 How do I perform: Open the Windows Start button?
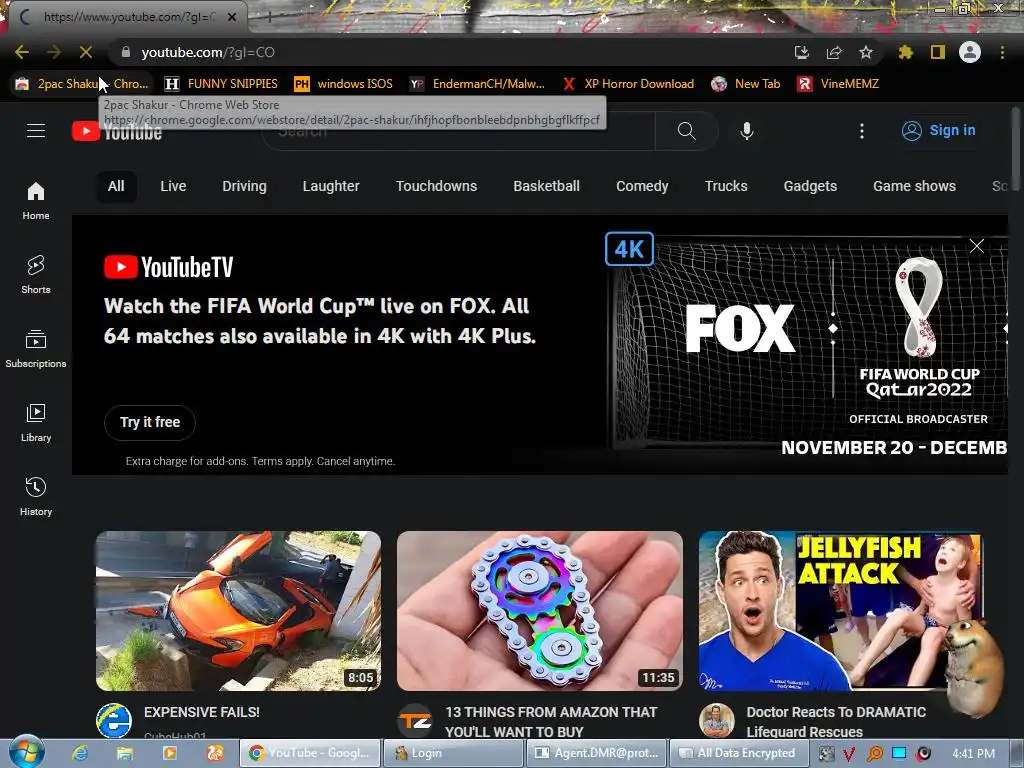click(27, 752)
